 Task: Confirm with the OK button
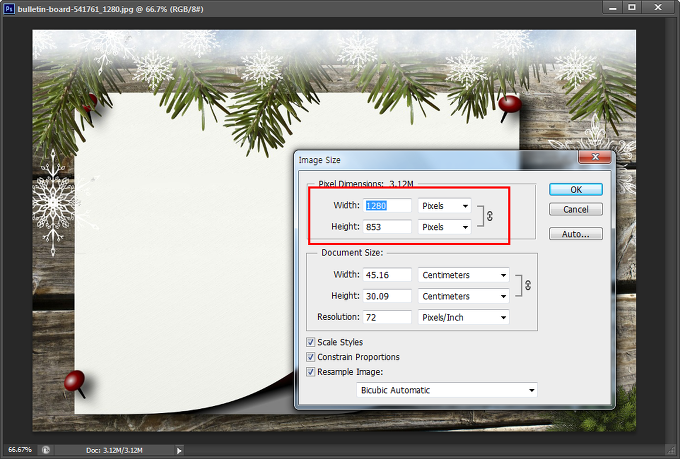click(x=576, y=190)
